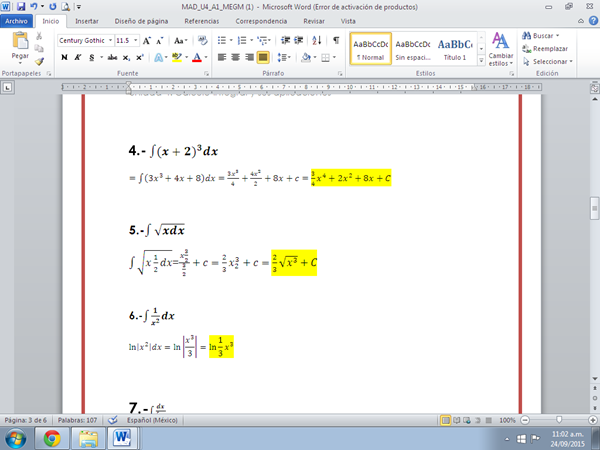
Task: Apply yellow text highlight color
Action: point(176,57)
